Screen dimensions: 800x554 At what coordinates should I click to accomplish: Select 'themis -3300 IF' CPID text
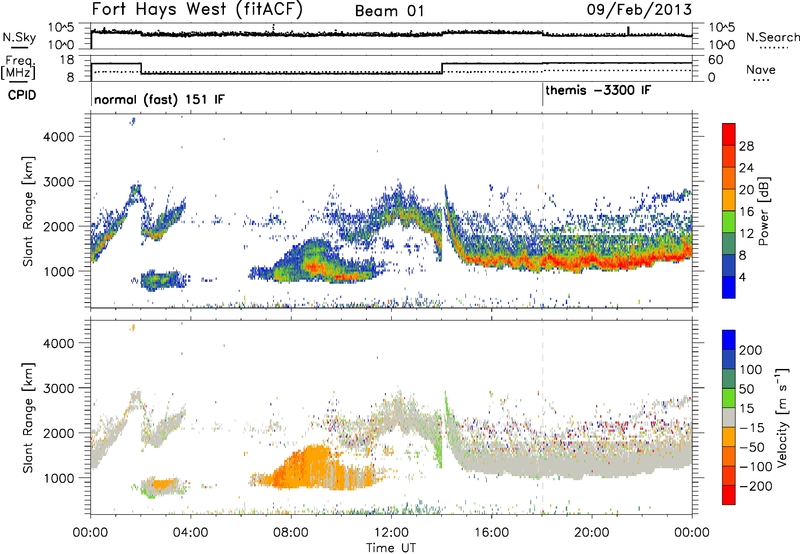(x=598, y=91)
